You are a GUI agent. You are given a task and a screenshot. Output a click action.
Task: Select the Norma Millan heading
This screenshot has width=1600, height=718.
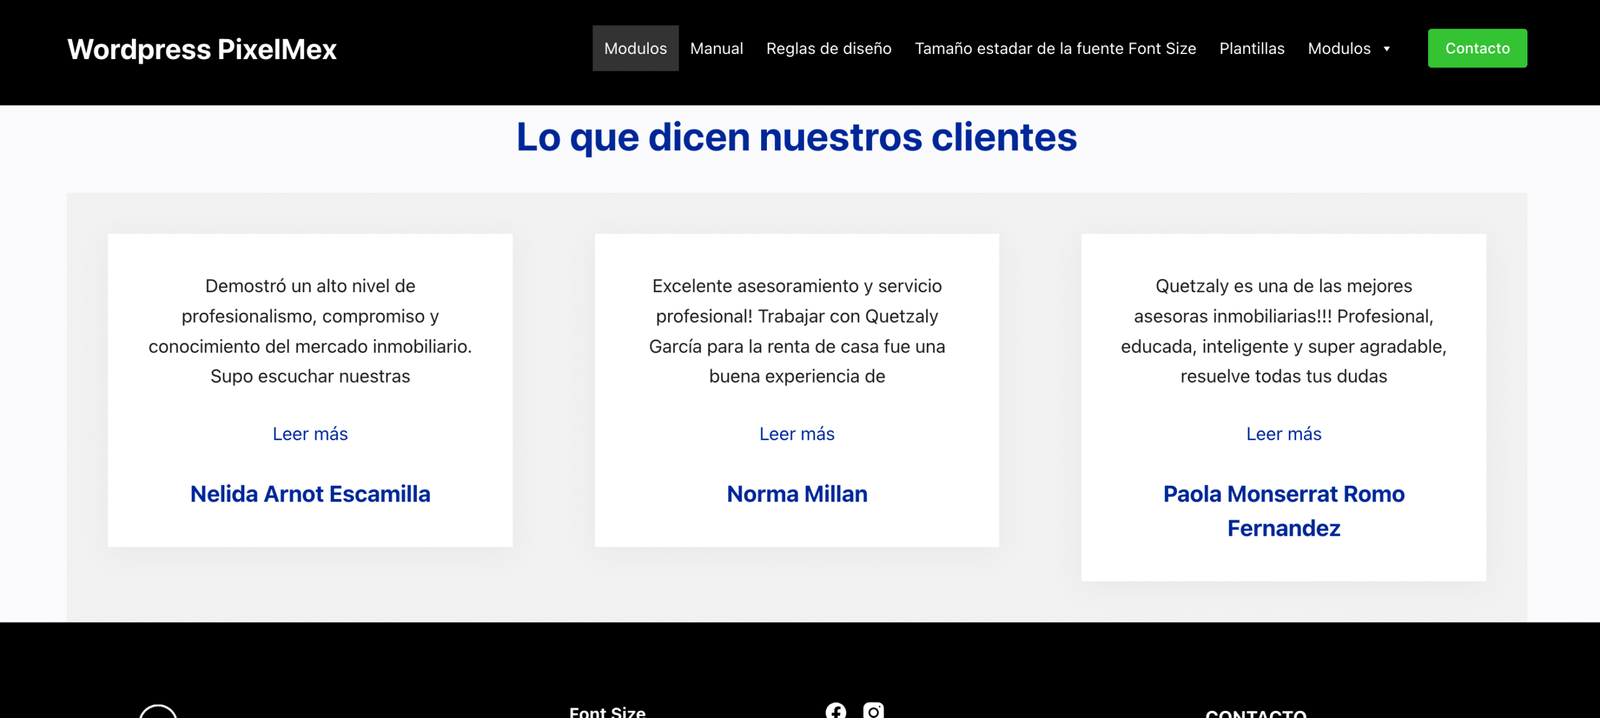(796, 494)
